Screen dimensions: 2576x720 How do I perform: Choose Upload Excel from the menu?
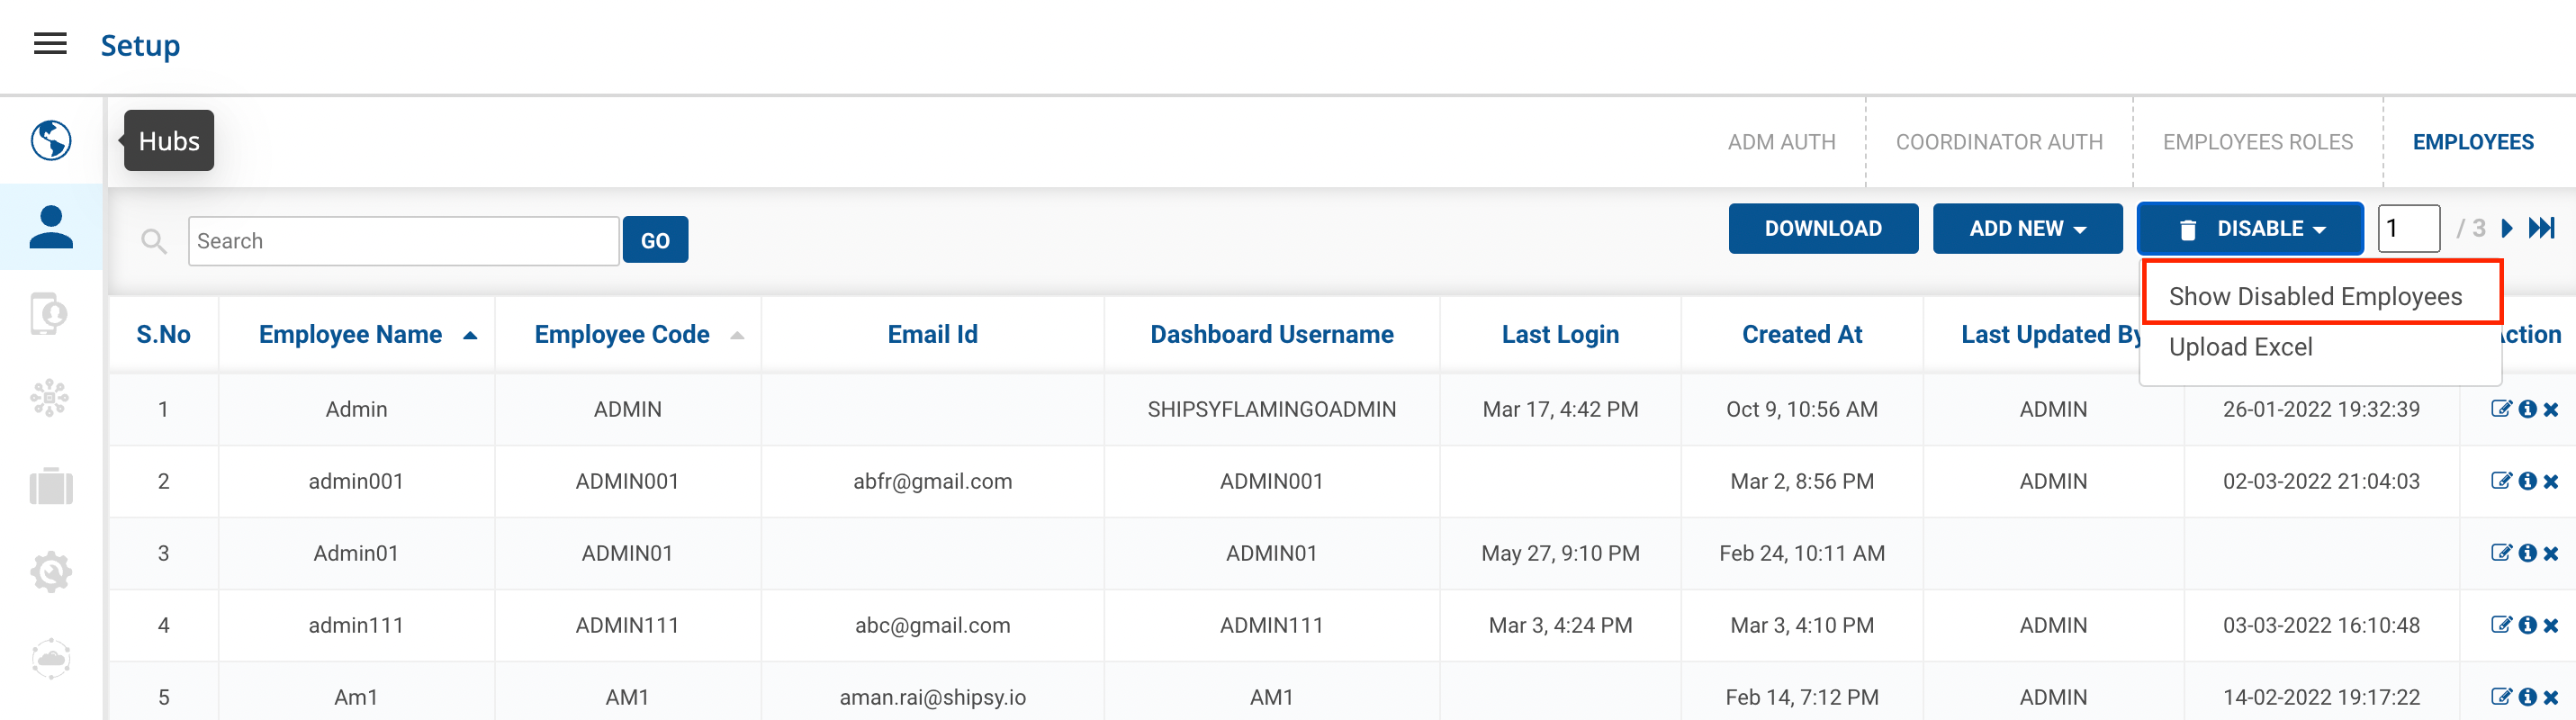pyautogui.click(x=2240, y=347)
